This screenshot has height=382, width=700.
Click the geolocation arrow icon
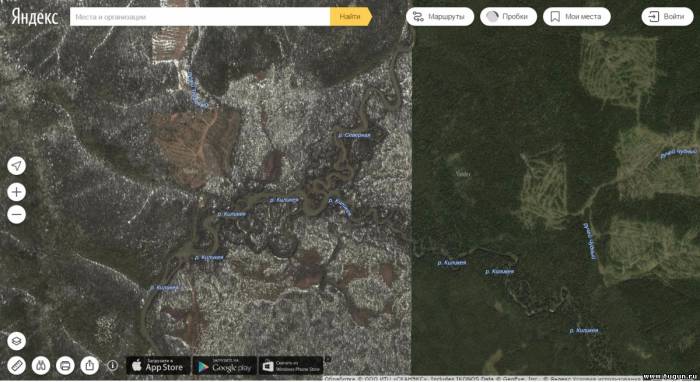(17, 166)
